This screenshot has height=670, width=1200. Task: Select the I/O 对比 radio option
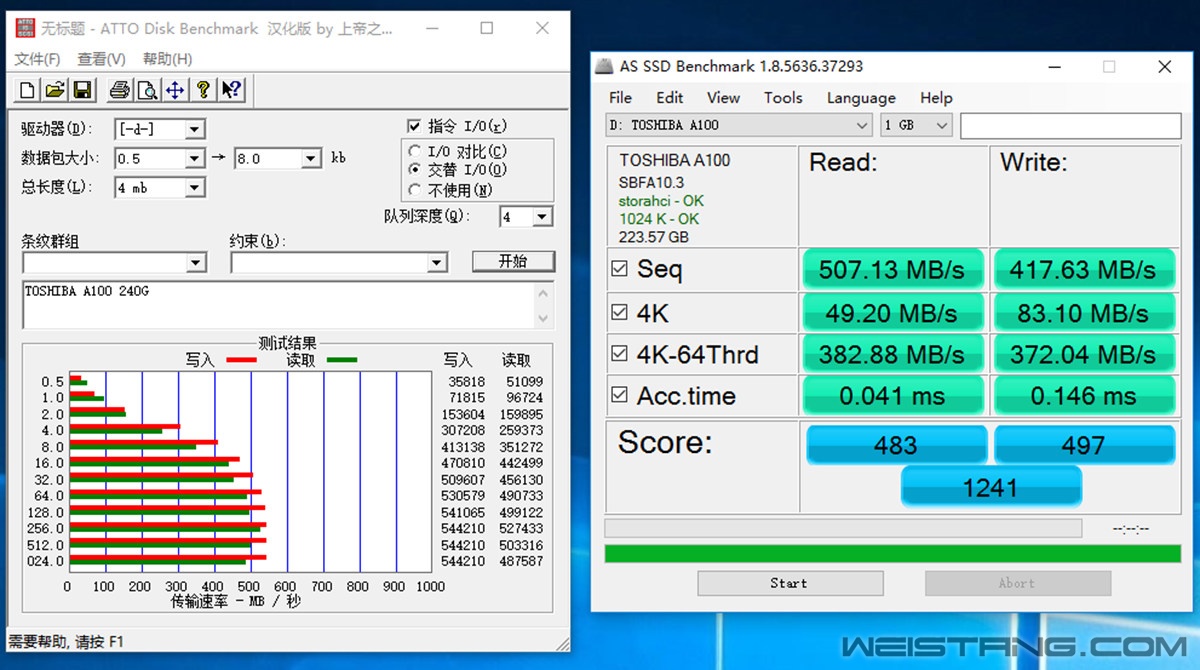pyautogui.click(x=414, y=152)
